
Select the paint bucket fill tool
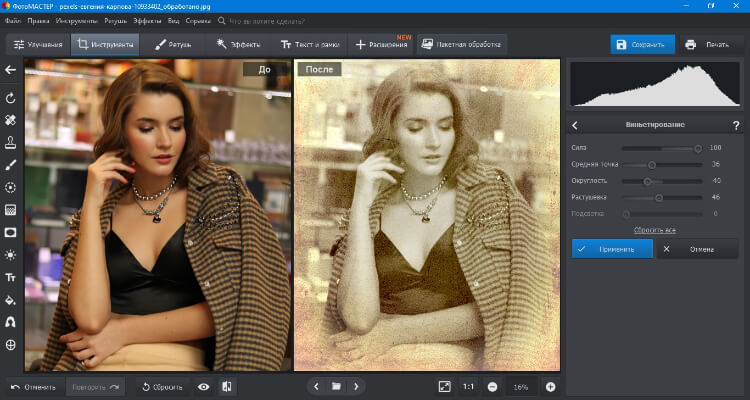coord(11,300)
